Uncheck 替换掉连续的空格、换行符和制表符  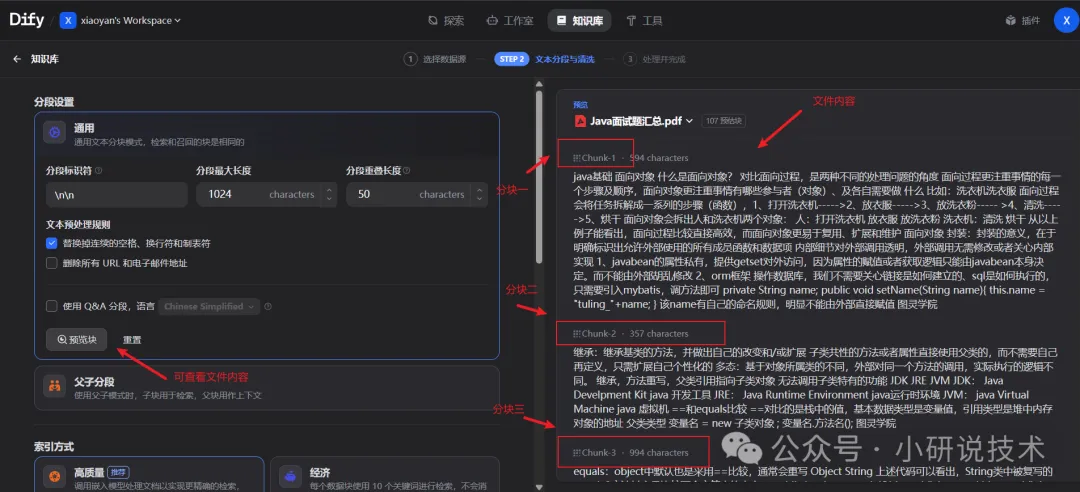pyautogui.click(x=52, y=243)
